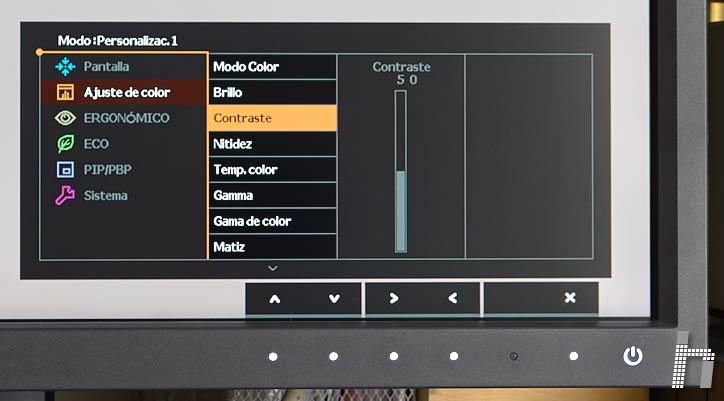Image resolution: width=724 pixels, height=401 pixels.
Task: Choose the highlighted Contraste option
Action: pos(272,118)
